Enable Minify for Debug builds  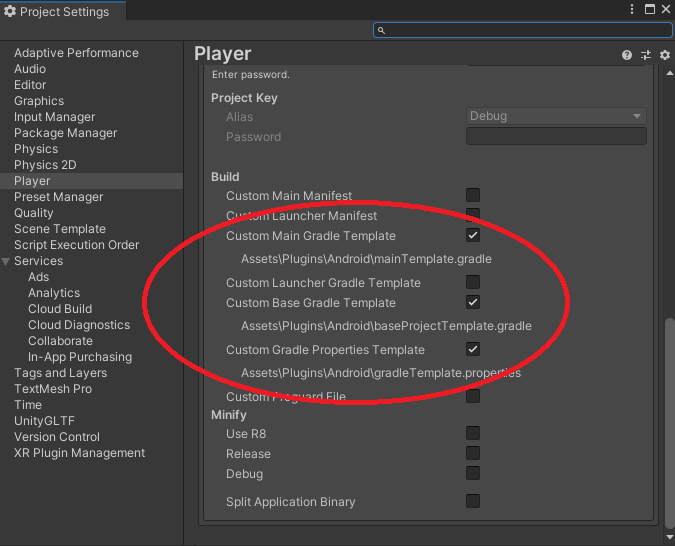coord(473,473)
